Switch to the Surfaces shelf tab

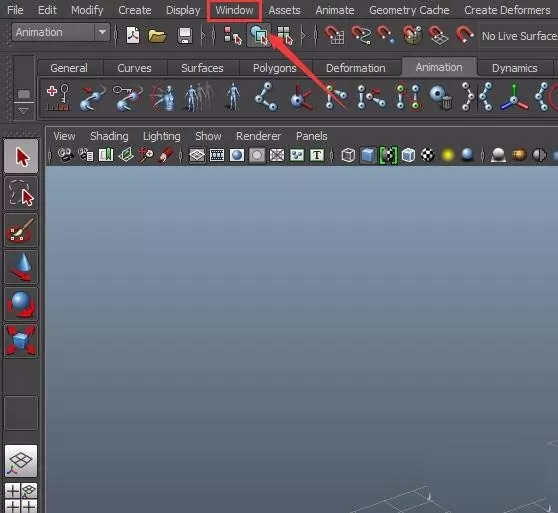[x=202, y=68]
